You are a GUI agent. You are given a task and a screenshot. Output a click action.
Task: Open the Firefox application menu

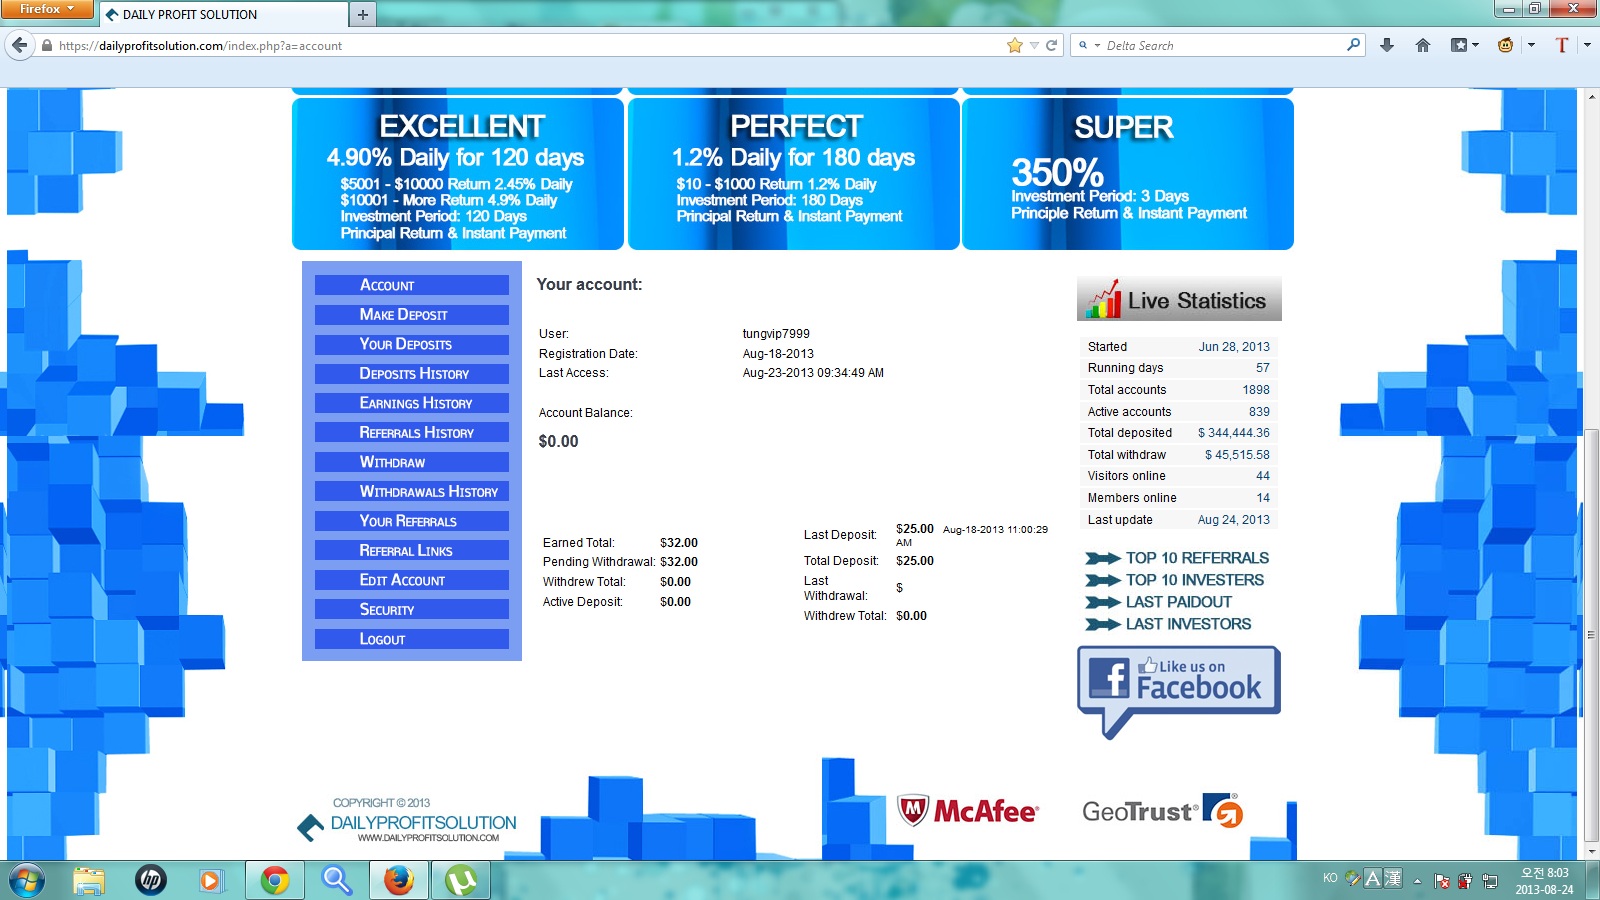47,9
